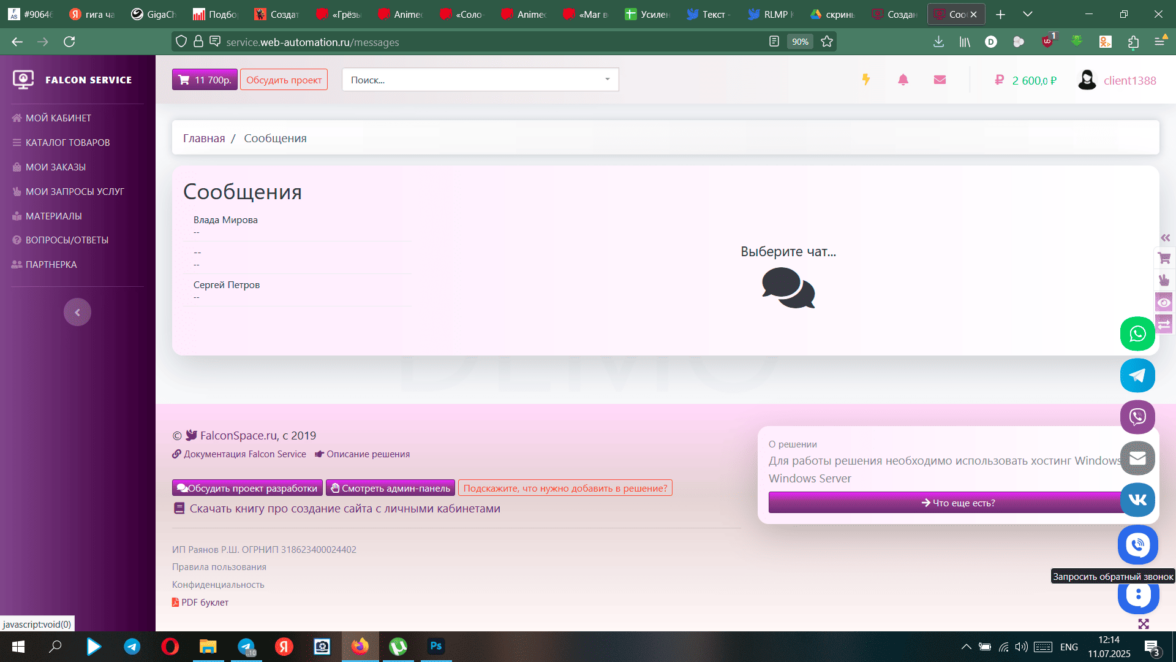This screenshot has width=1176, height=662.
Task: Open the Firefox library icon
Action: pos(964,42)
